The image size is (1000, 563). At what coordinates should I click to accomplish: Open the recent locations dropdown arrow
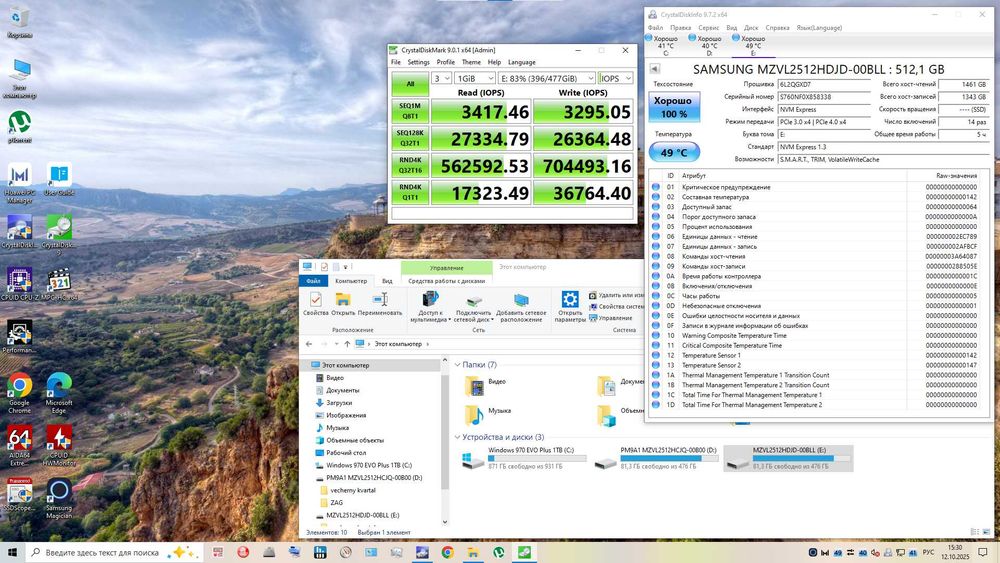335,344
